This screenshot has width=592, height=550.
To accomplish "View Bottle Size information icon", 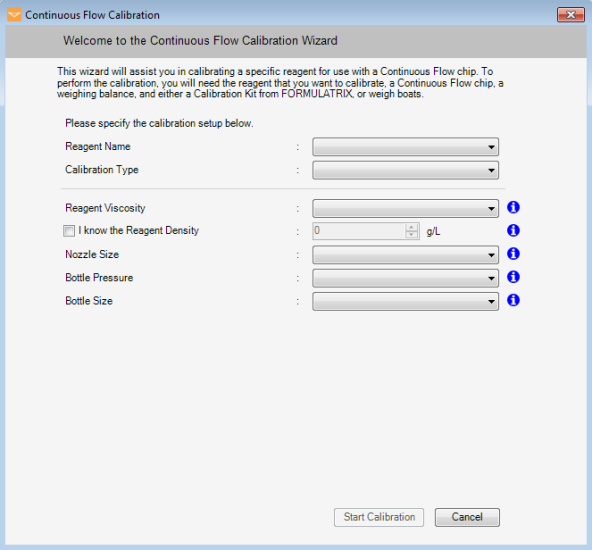I will [x=513, y=300].
